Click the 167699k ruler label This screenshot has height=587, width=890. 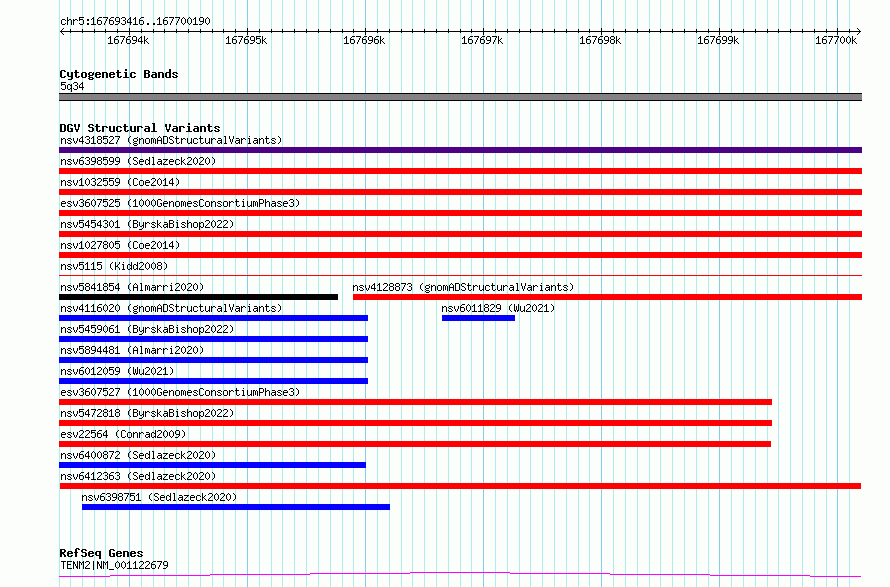coord(719,40)
